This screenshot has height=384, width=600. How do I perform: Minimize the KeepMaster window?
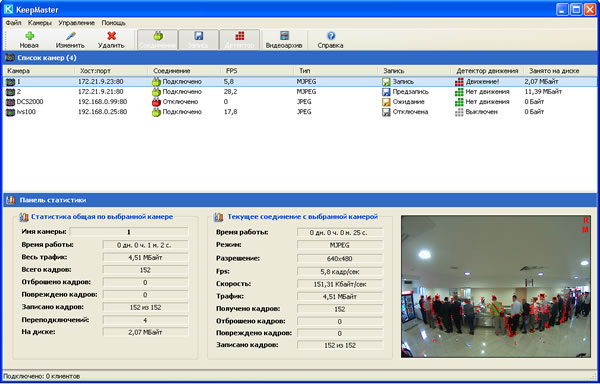pyautogui.click(x=562, y=9)
